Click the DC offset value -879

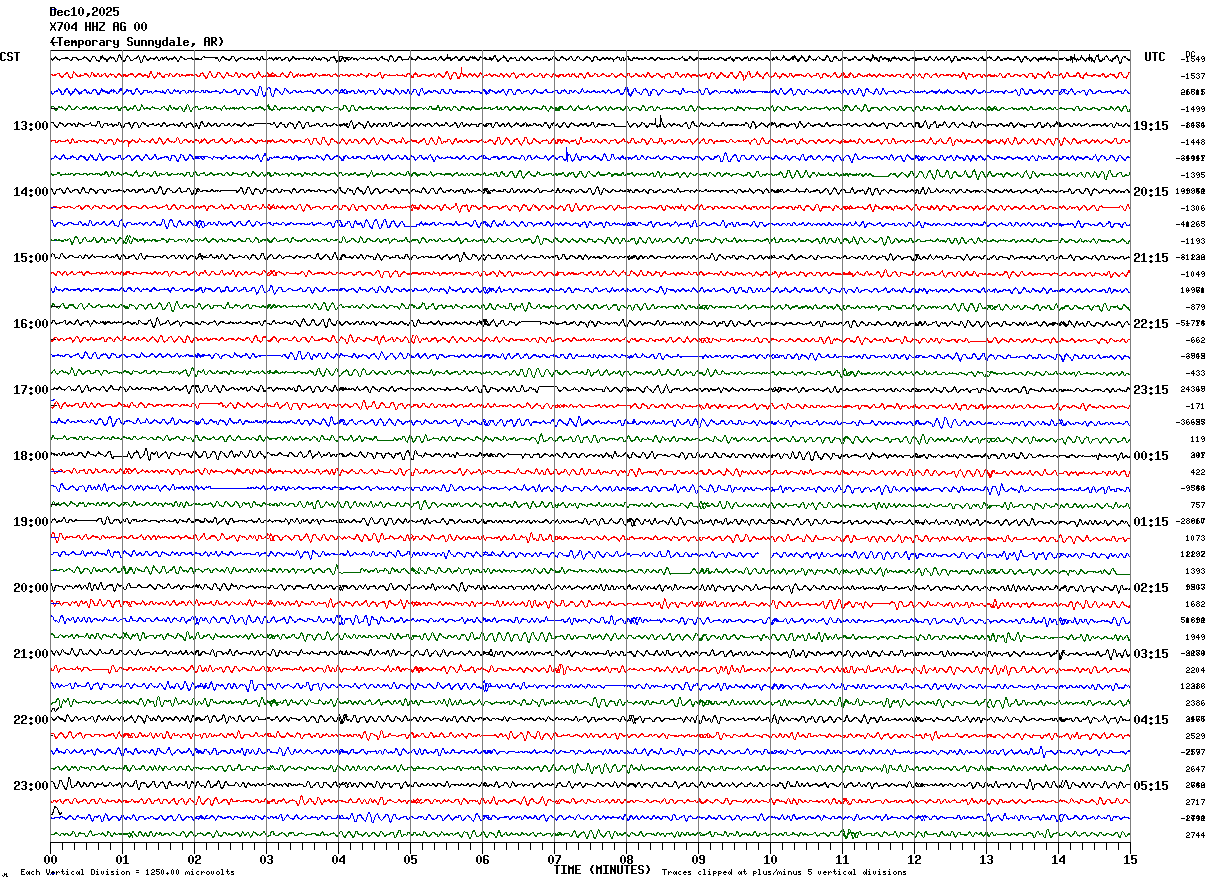pyautogui.click(x=1195, y=307)
